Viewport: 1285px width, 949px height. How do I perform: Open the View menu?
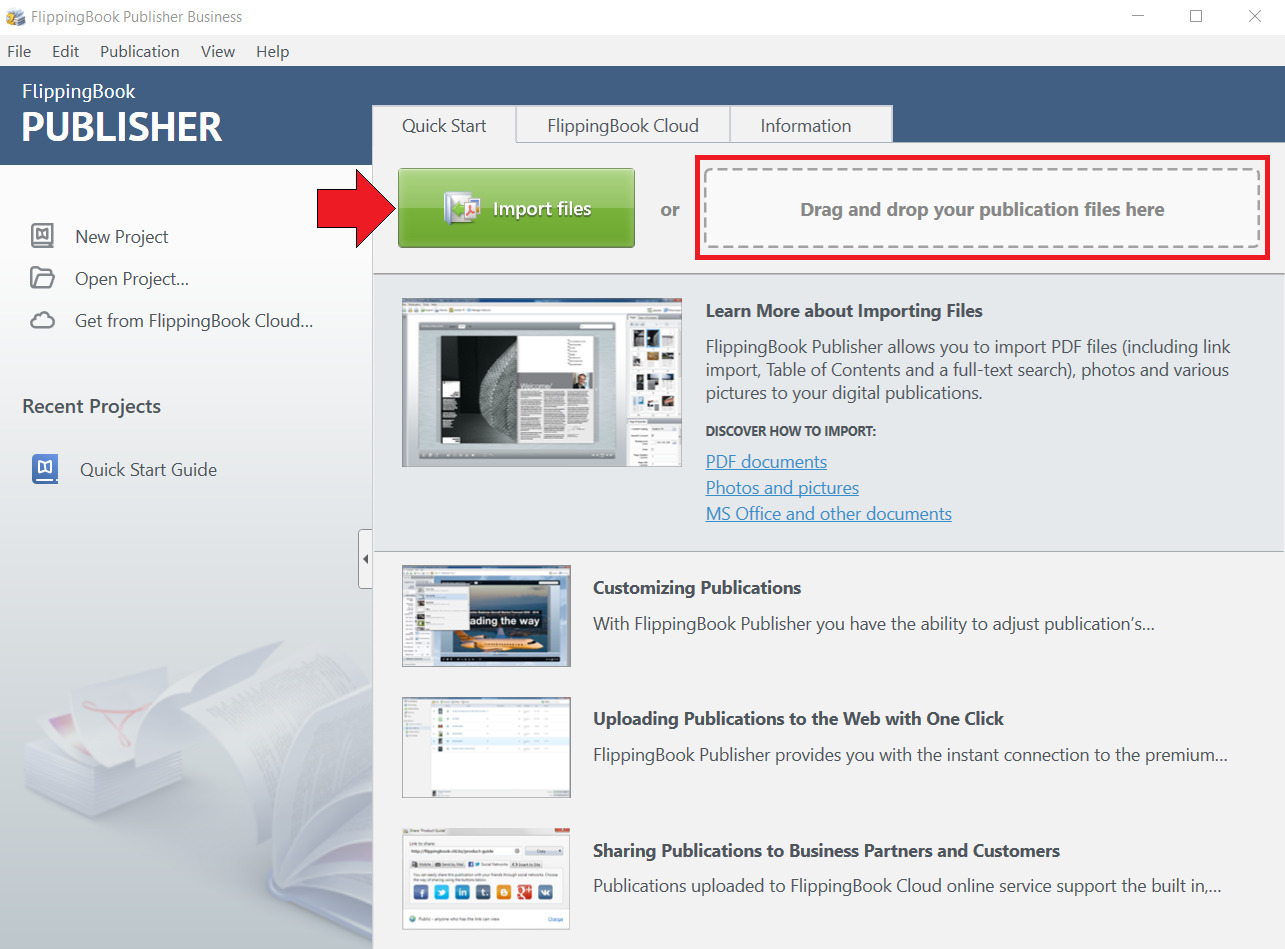pos(218,51)
